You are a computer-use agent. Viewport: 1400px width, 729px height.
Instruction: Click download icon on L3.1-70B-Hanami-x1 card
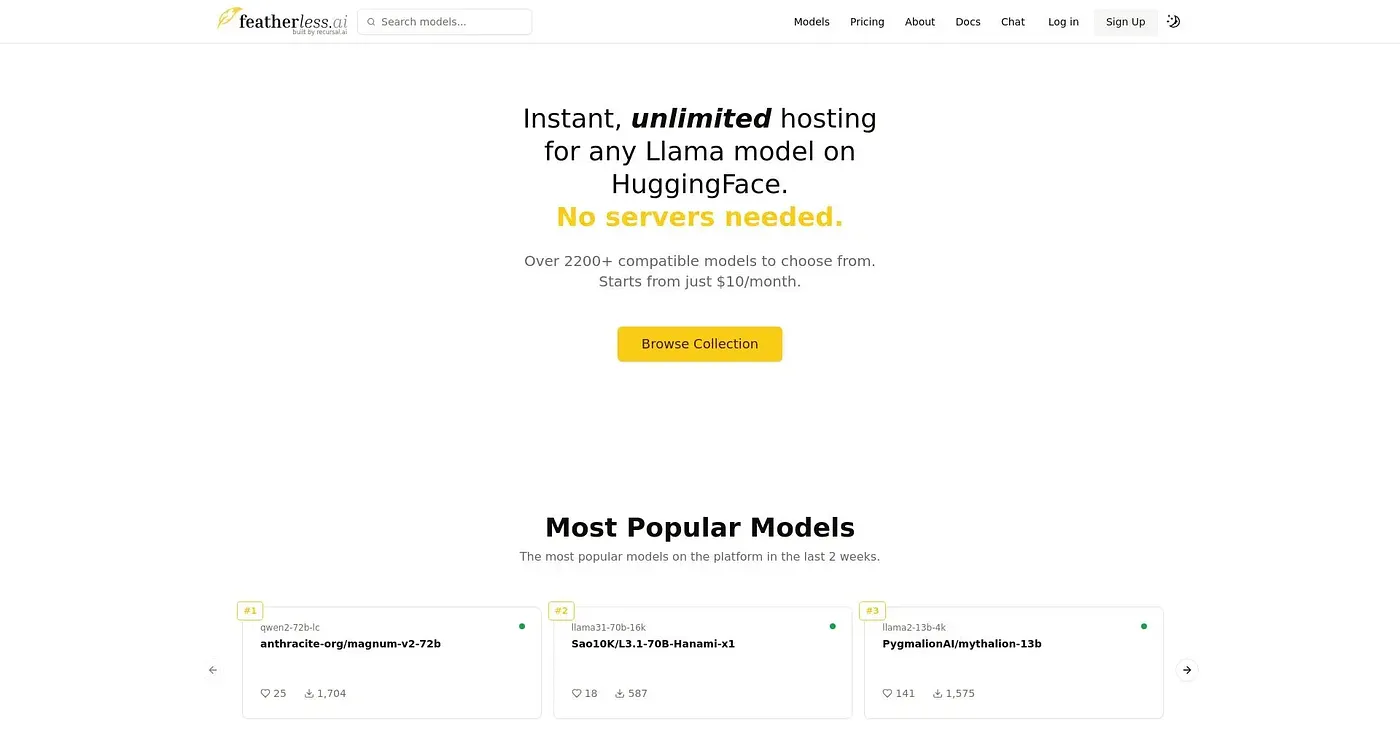[620, 693]
